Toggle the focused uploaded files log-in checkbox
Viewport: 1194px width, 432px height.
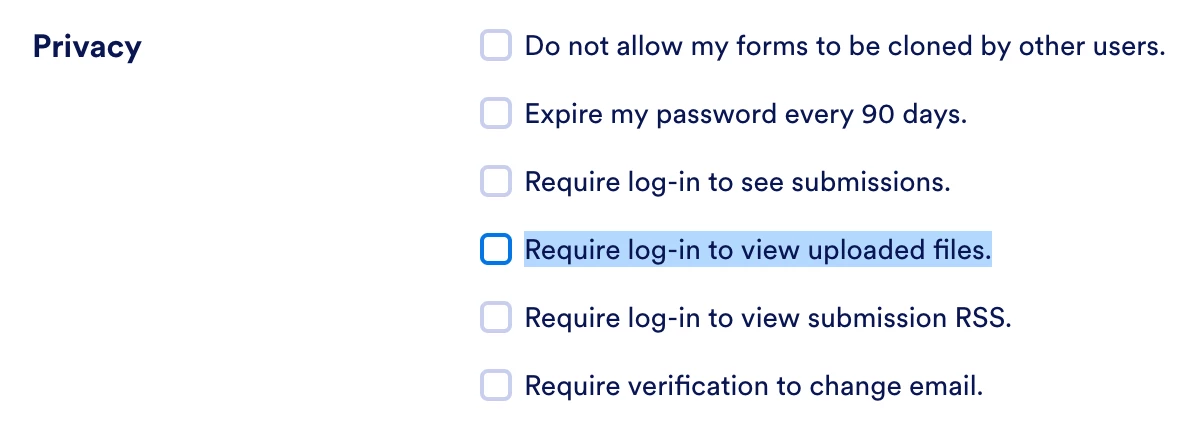coord(496,249)
